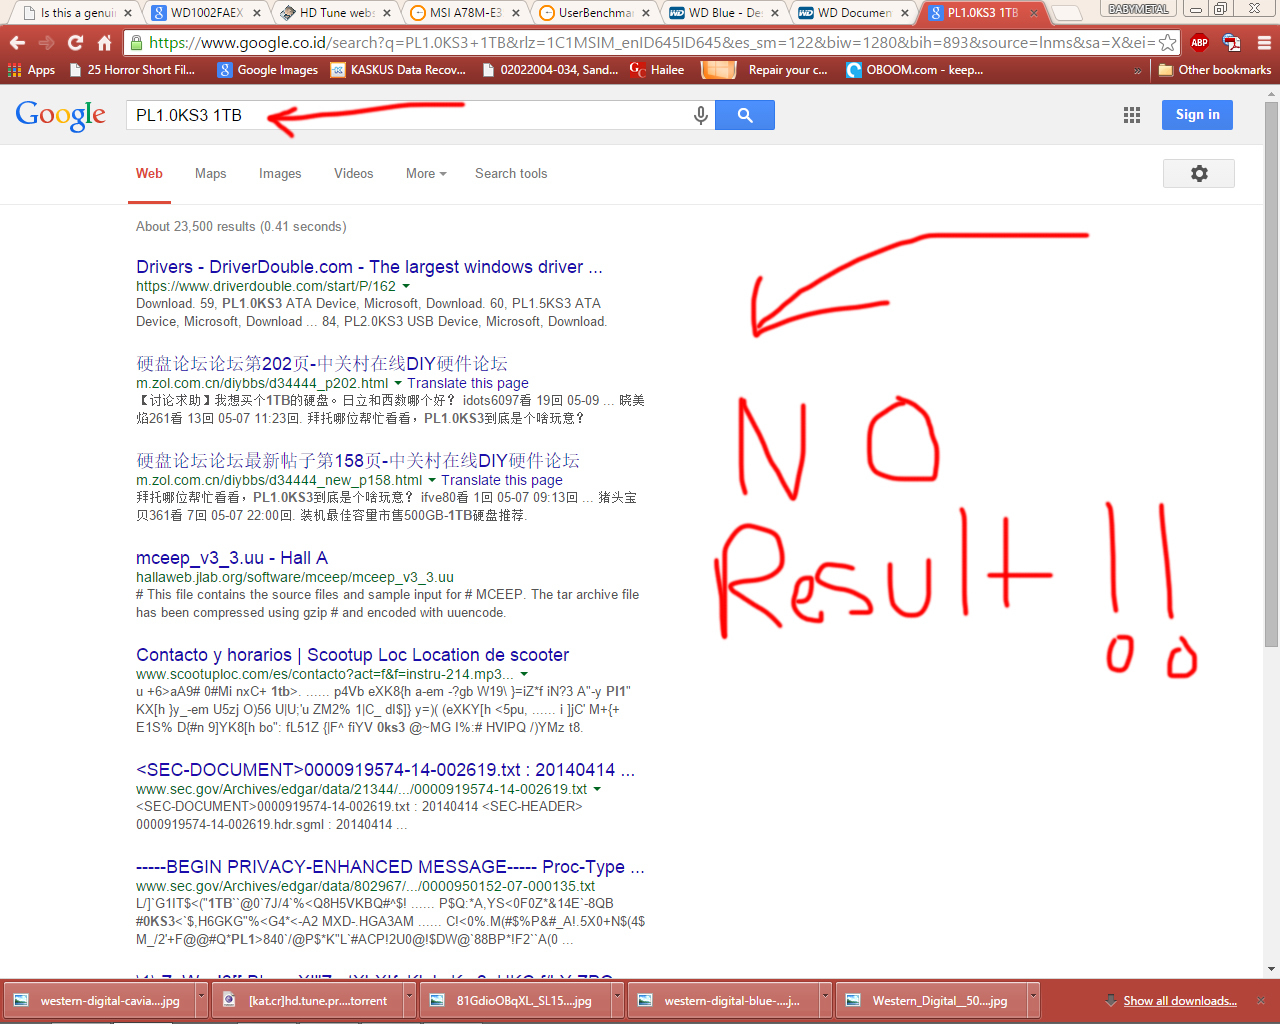
Task: Close the downloads bar
Action: click(x=1261, y=1000)
